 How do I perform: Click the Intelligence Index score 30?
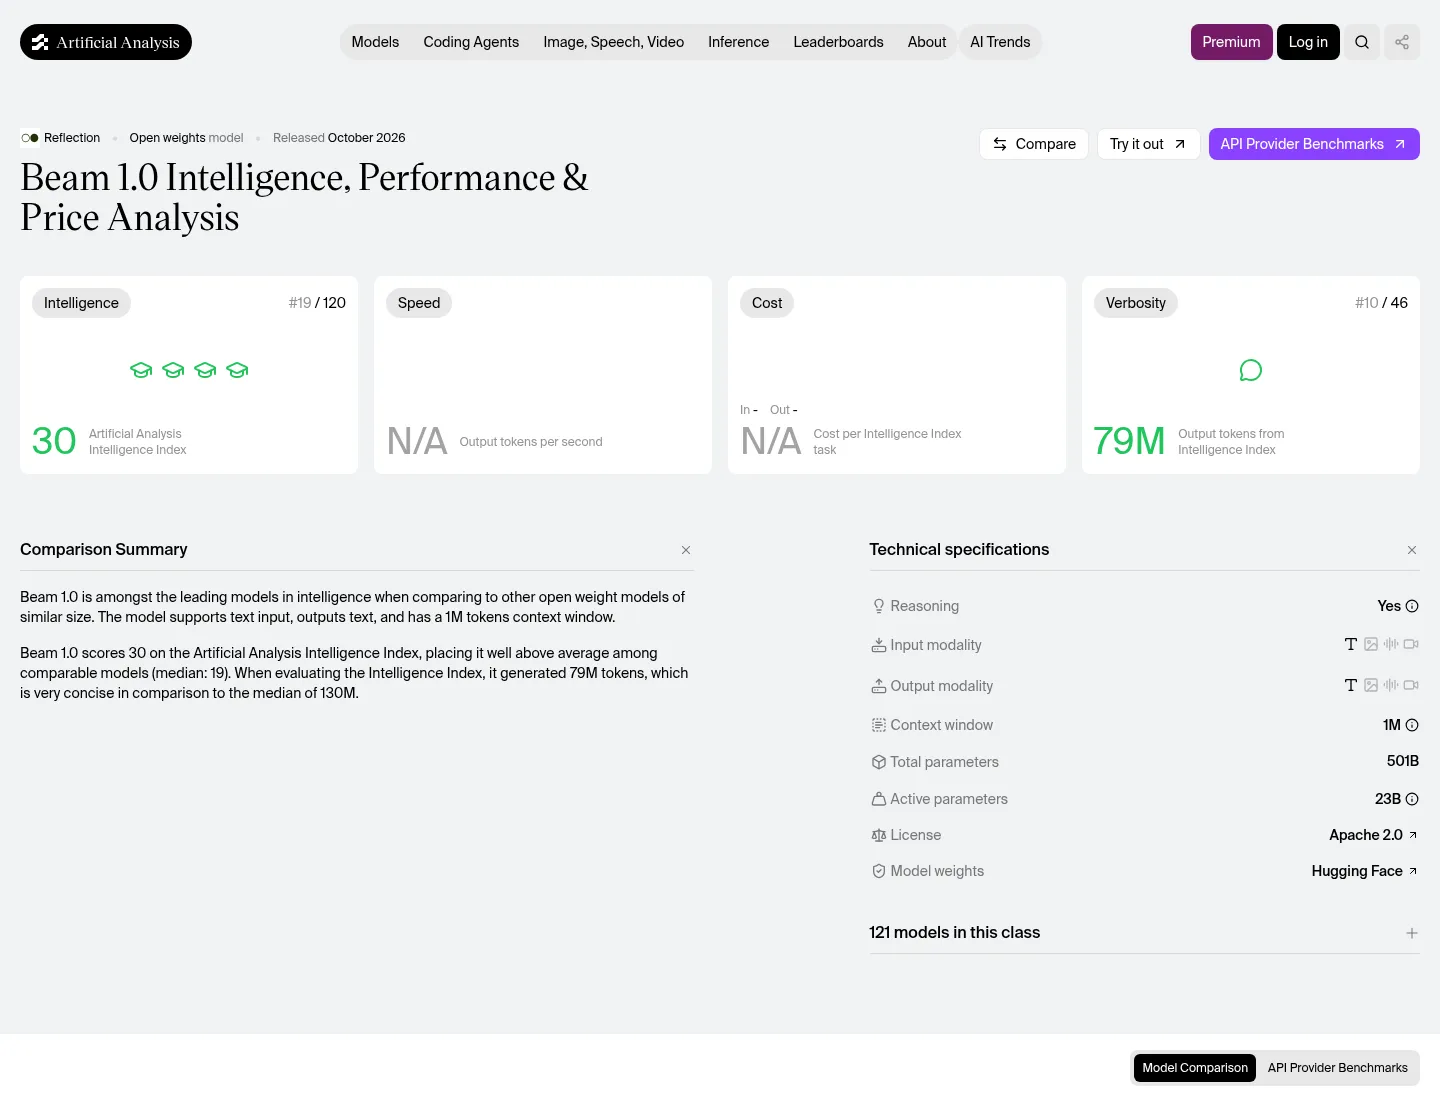[54, 441]
